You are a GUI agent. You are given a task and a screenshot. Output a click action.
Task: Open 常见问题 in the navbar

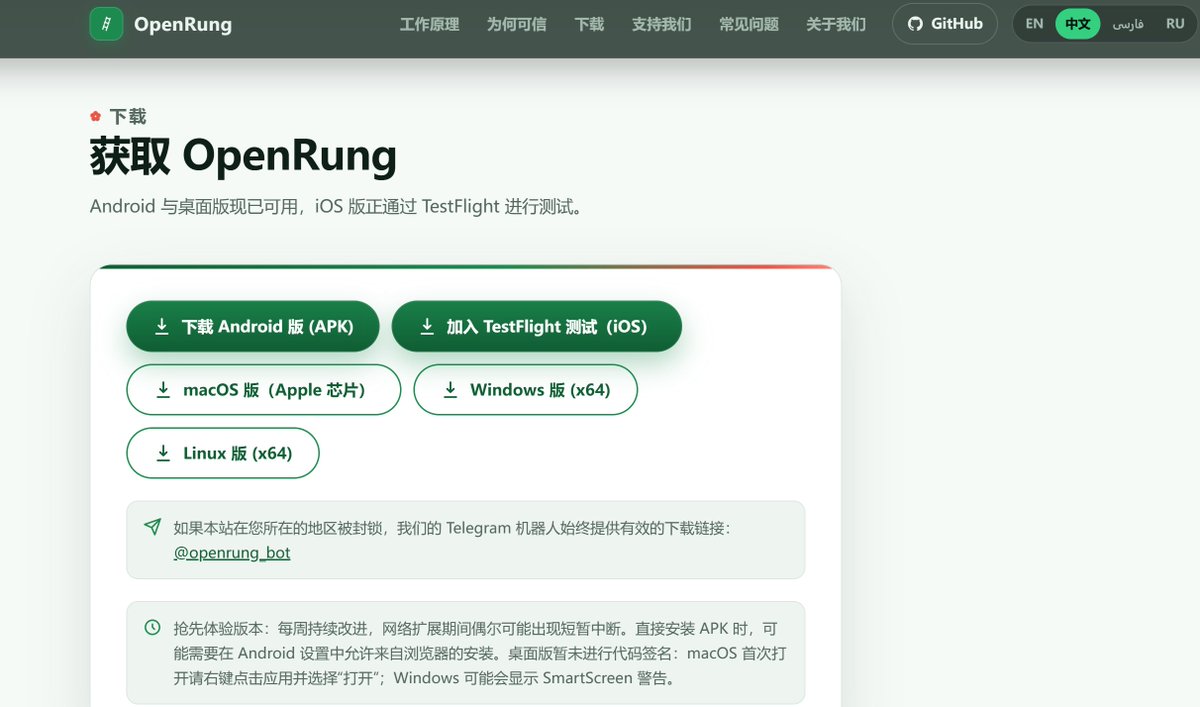click(748, 24)
